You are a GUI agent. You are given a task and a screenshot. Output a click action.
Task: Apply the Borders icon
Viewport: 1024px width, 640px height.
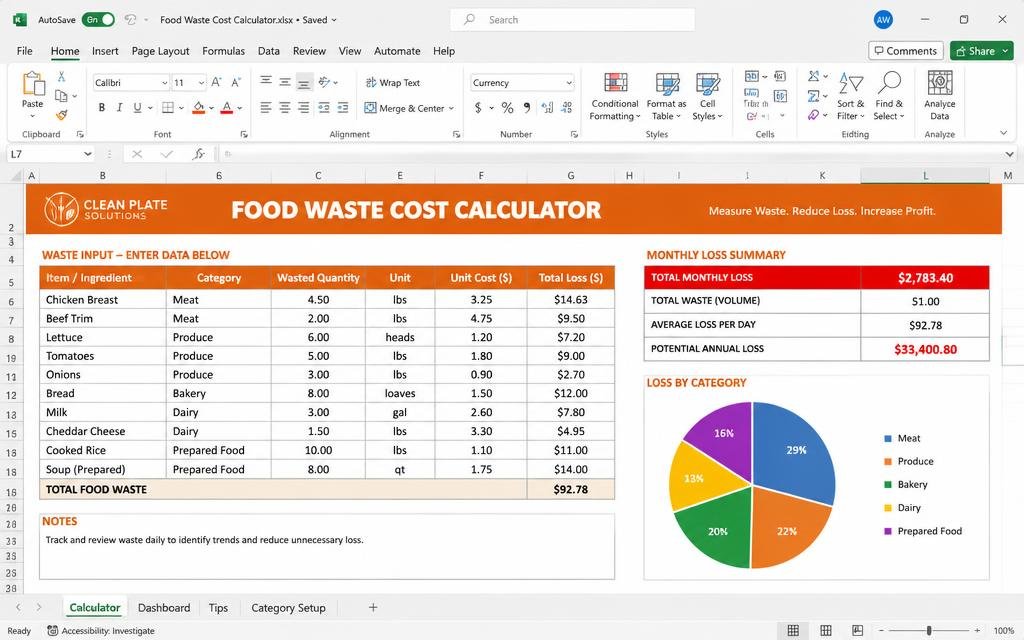168,108
